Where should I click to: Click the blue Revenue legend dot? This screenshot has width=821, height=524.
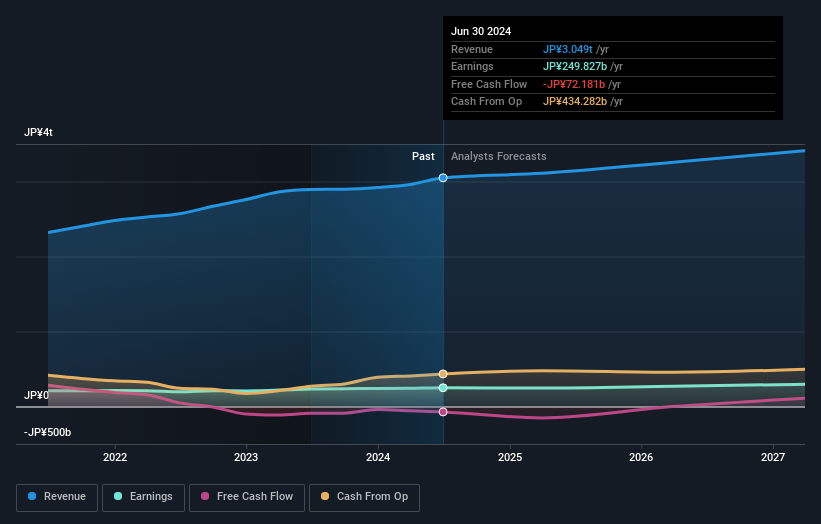click(32, 496)
